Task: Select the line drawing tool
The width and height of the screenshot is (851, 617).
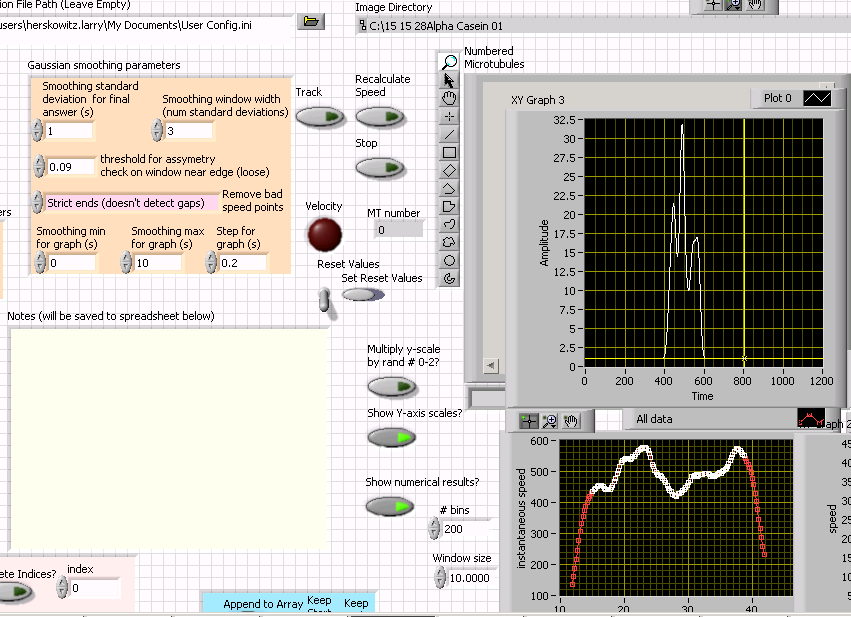Action: pos(449,134)
